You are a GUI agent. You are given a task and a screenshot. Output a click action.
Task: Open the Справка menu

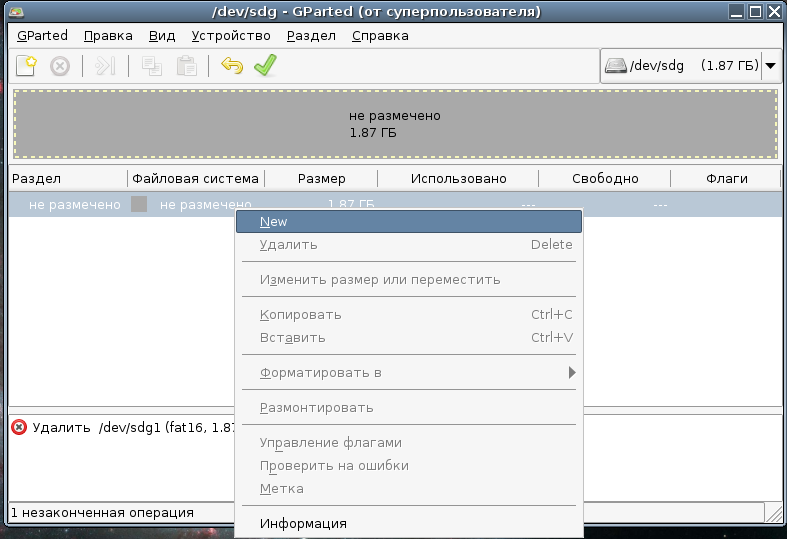point(380,36)
